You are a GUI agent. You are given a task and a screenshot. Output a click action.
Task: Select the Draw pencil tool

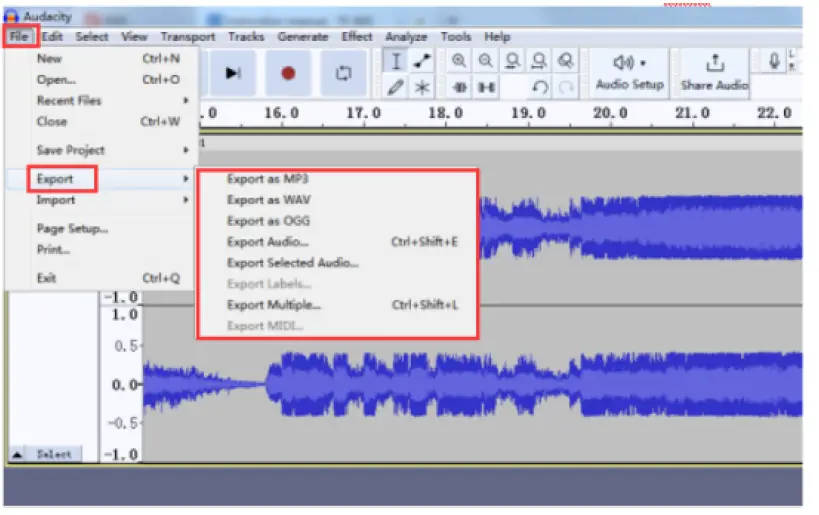396,87
